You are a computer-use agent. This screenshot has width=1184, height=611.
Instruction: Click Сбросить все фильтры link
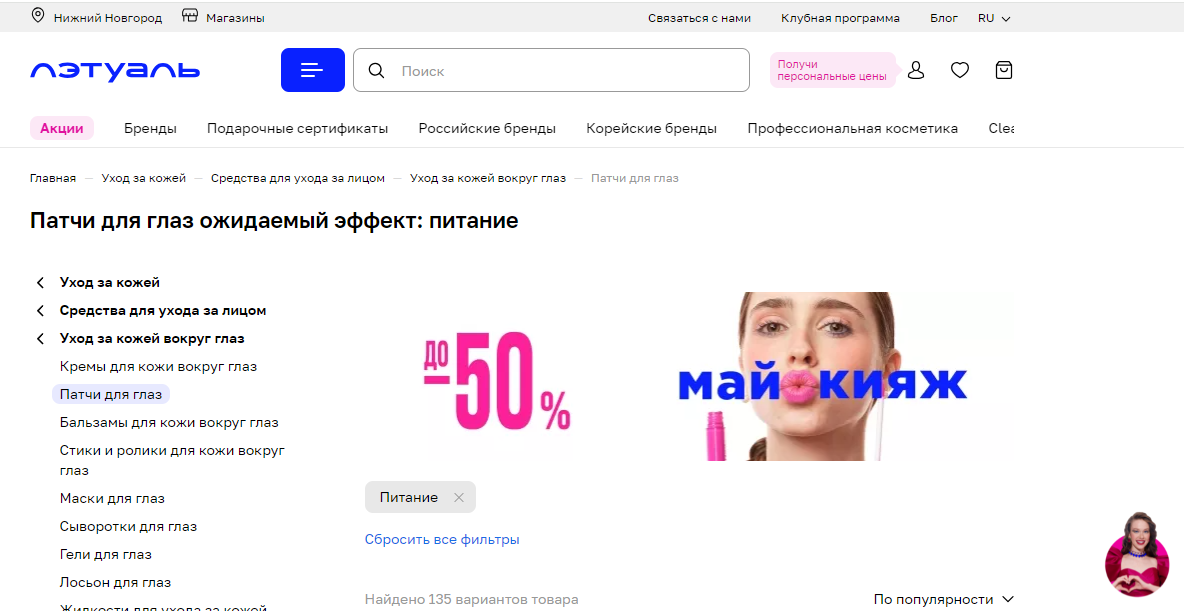(442, 539)
